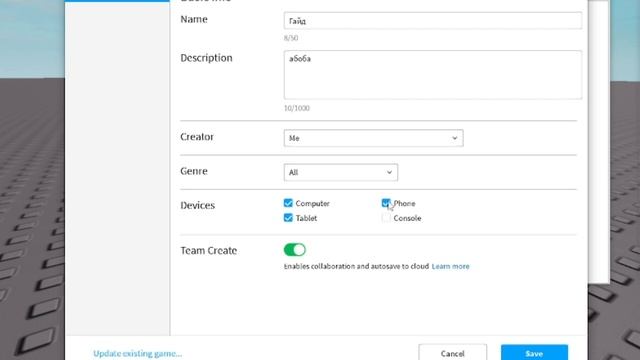Click the baseplate viewport behind the dialog
The image size is (640, 360).
pos(31,204)
